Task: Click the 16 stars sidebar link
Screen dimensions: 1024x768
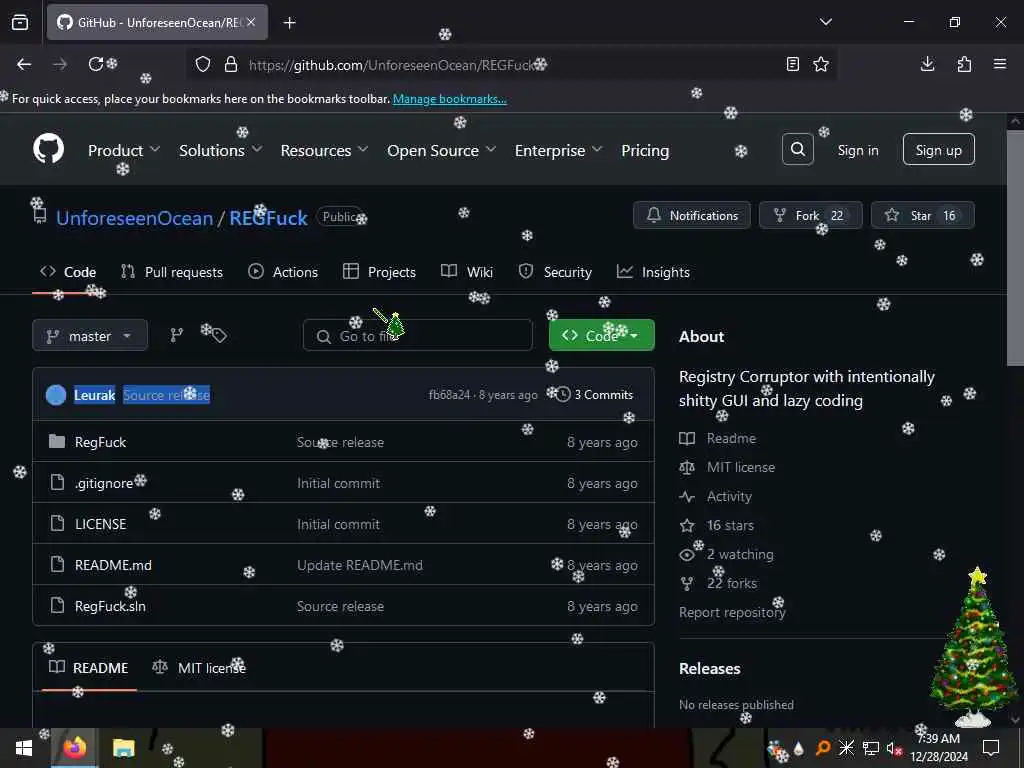Action: (730, 525)
